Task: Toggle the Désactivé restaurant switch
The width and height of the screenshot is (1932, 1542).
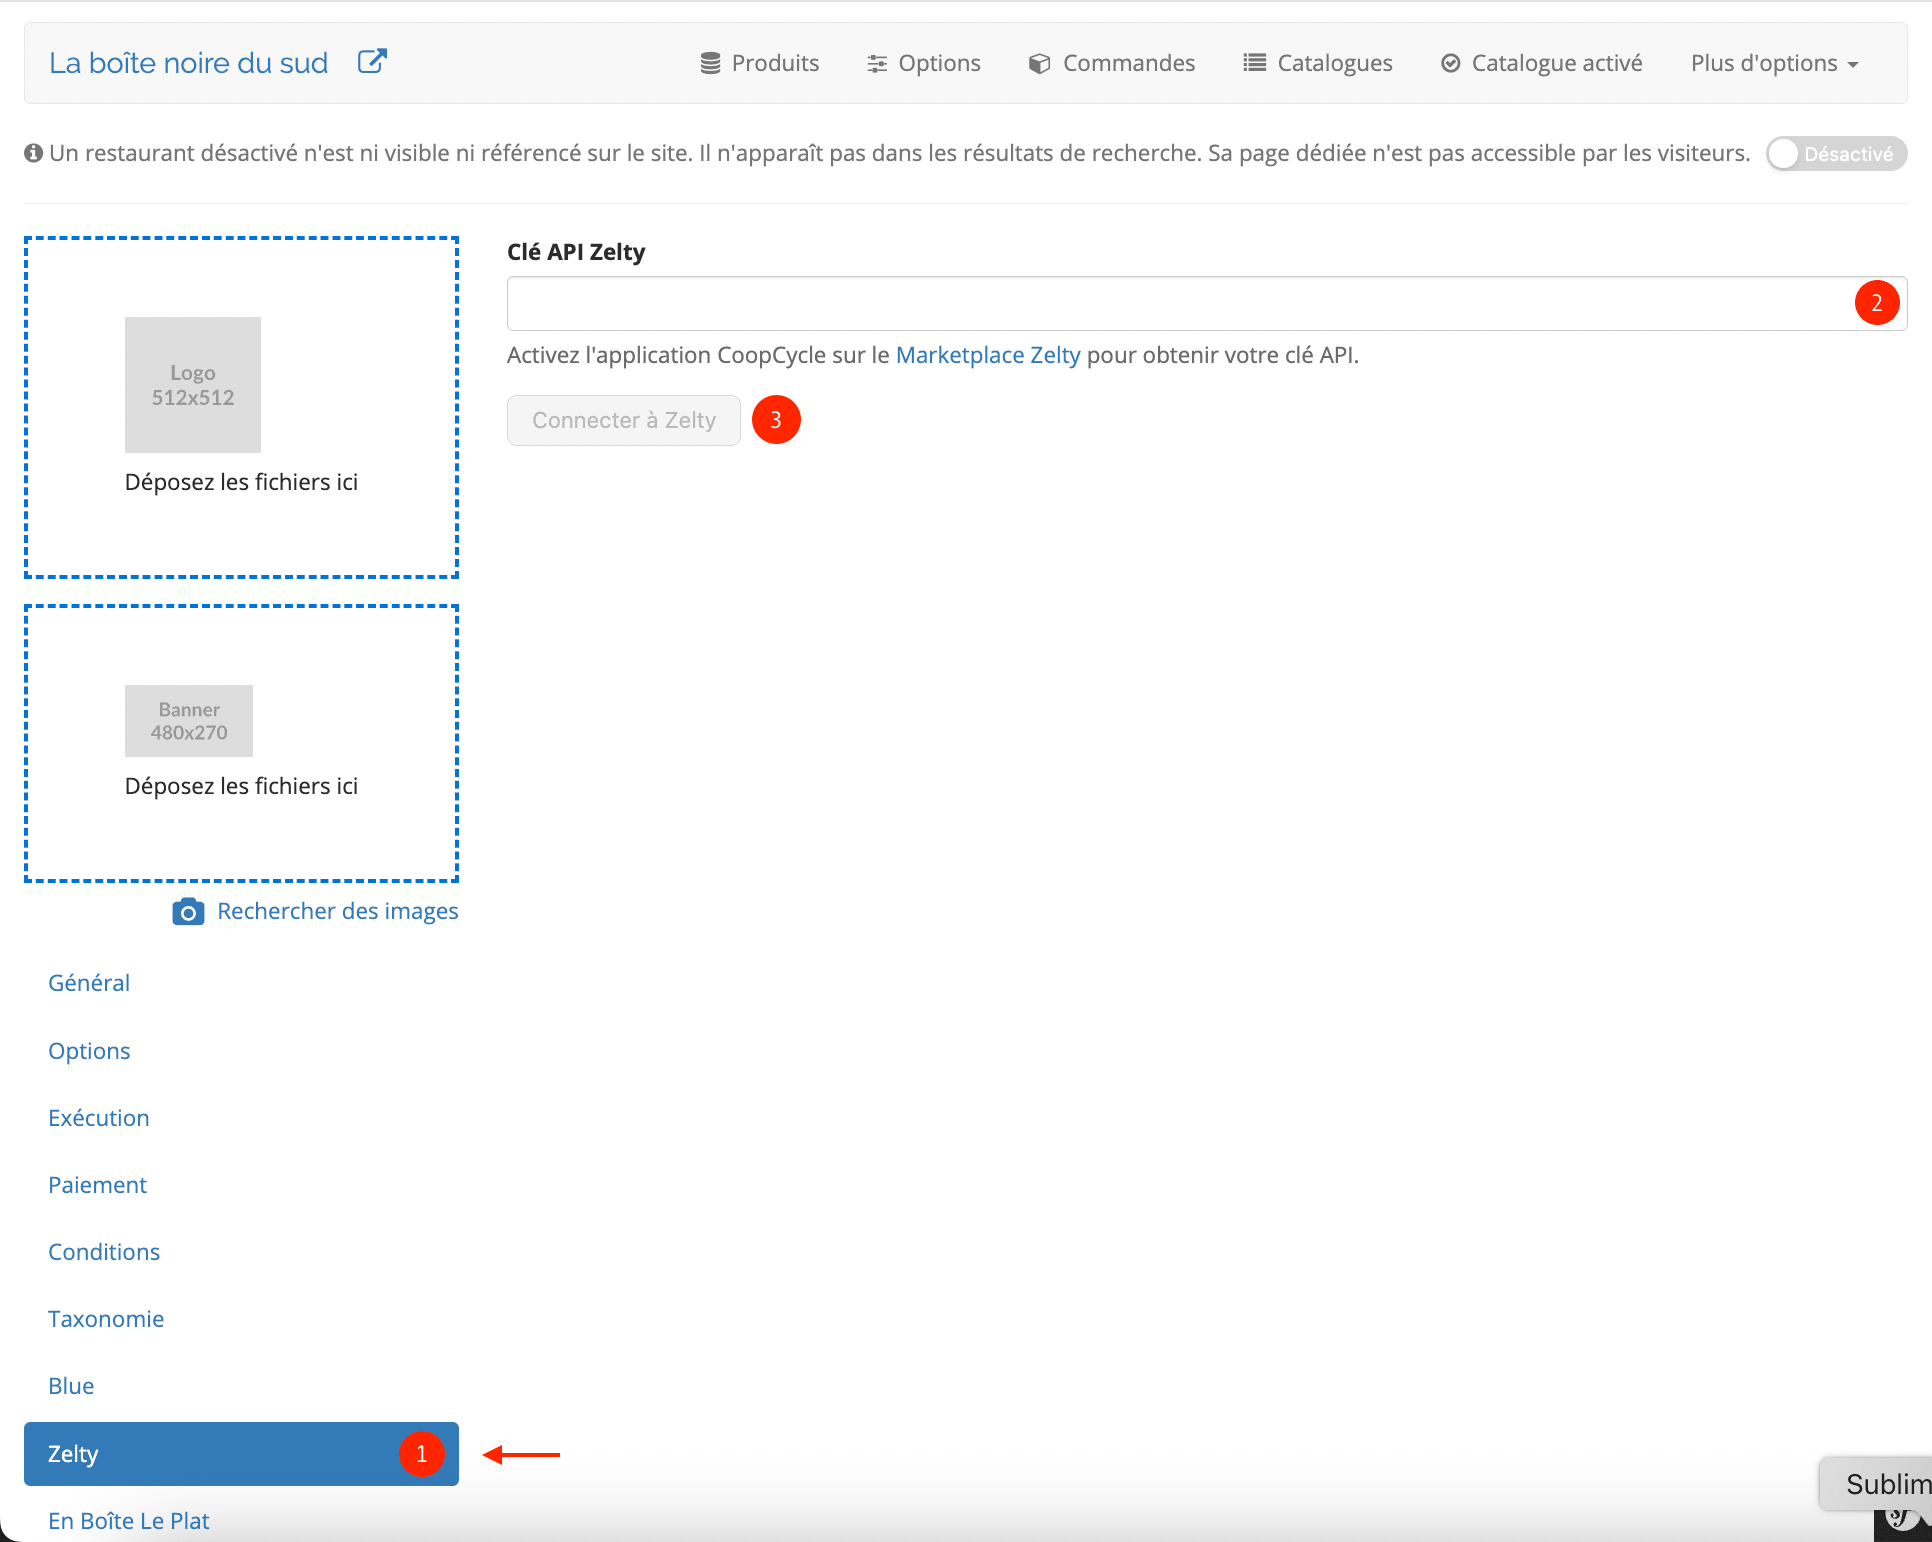Action: (x=1836, y=154)
